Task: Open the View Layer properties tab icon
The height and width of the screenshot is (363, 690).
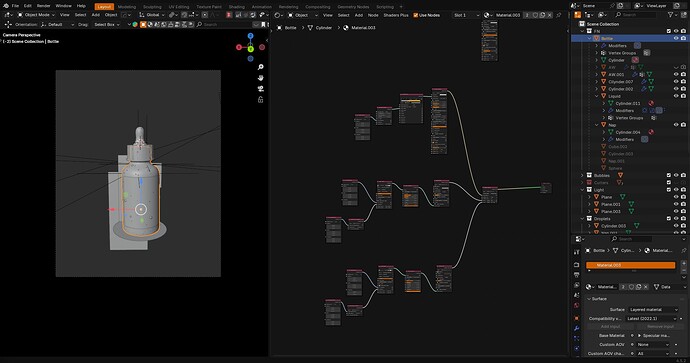Action: (x=576, y=285)
